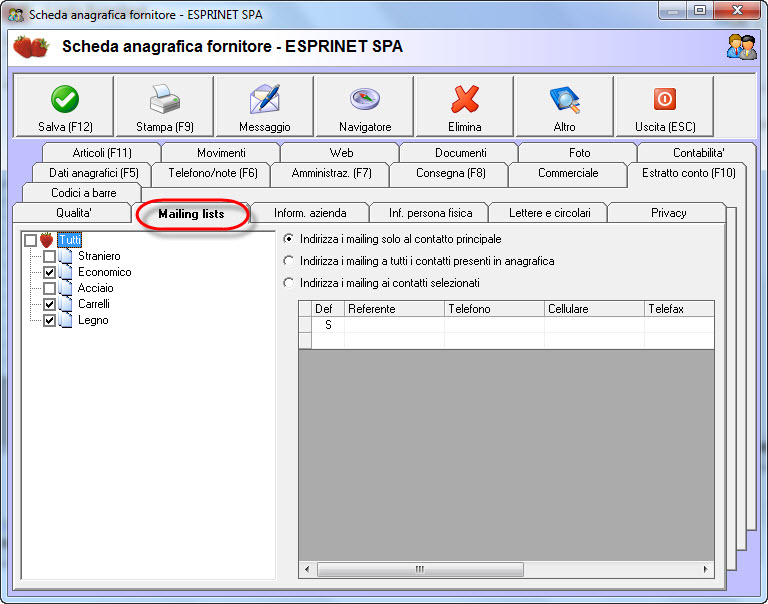This screenshot has height=604, width=768.
Task: Click the users icon in header
Action: pos(742,47)
